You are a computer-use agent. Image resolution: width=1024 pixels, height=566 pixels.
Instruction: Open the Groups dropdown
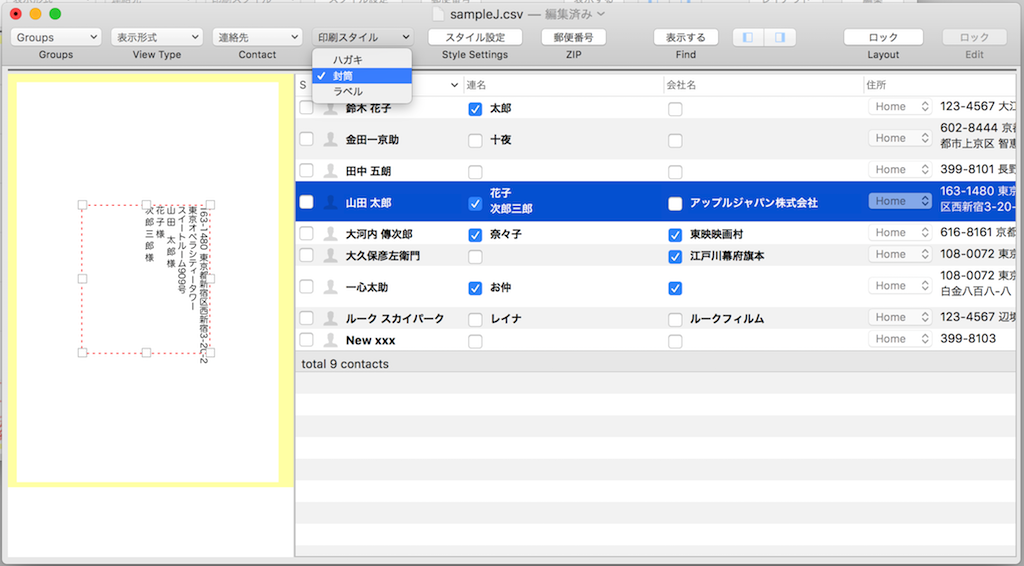click(x=57, y=37)
